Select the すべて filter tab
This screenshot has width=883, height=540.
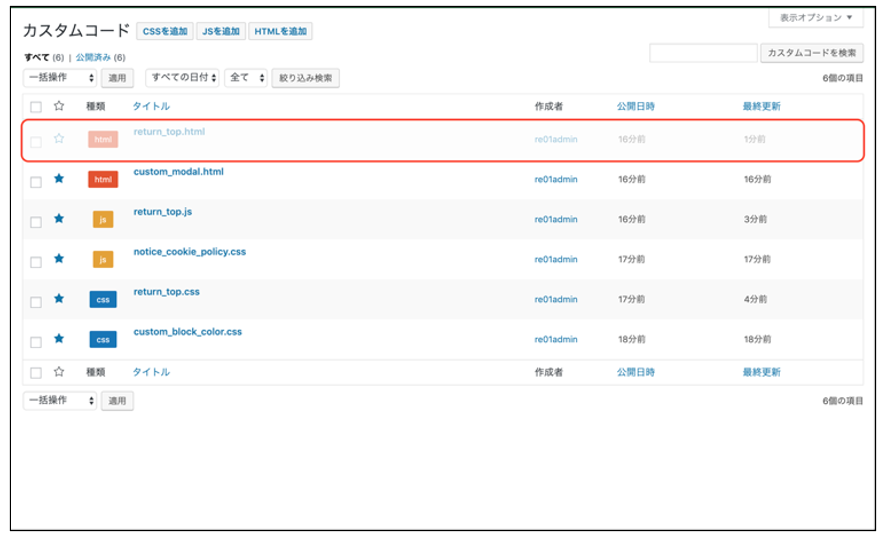click(36, 58)
